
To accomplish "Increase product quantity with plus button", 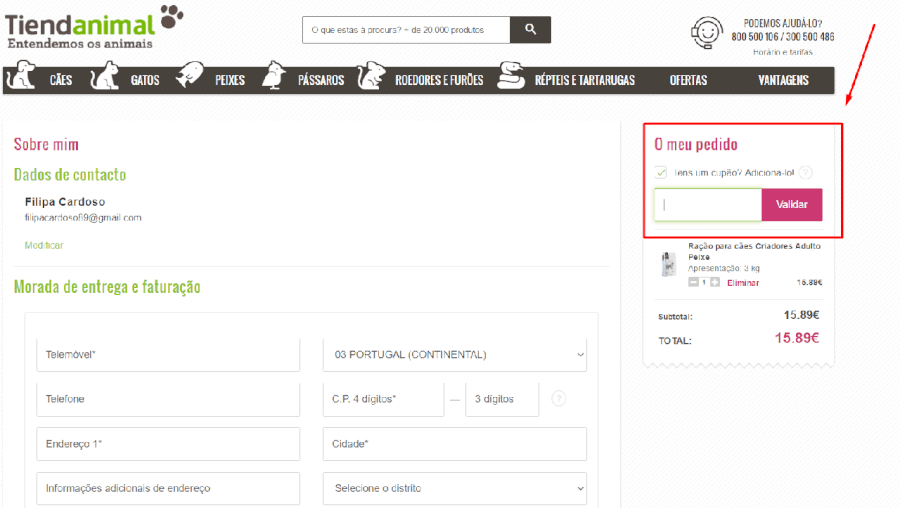I will pos(714,283).
